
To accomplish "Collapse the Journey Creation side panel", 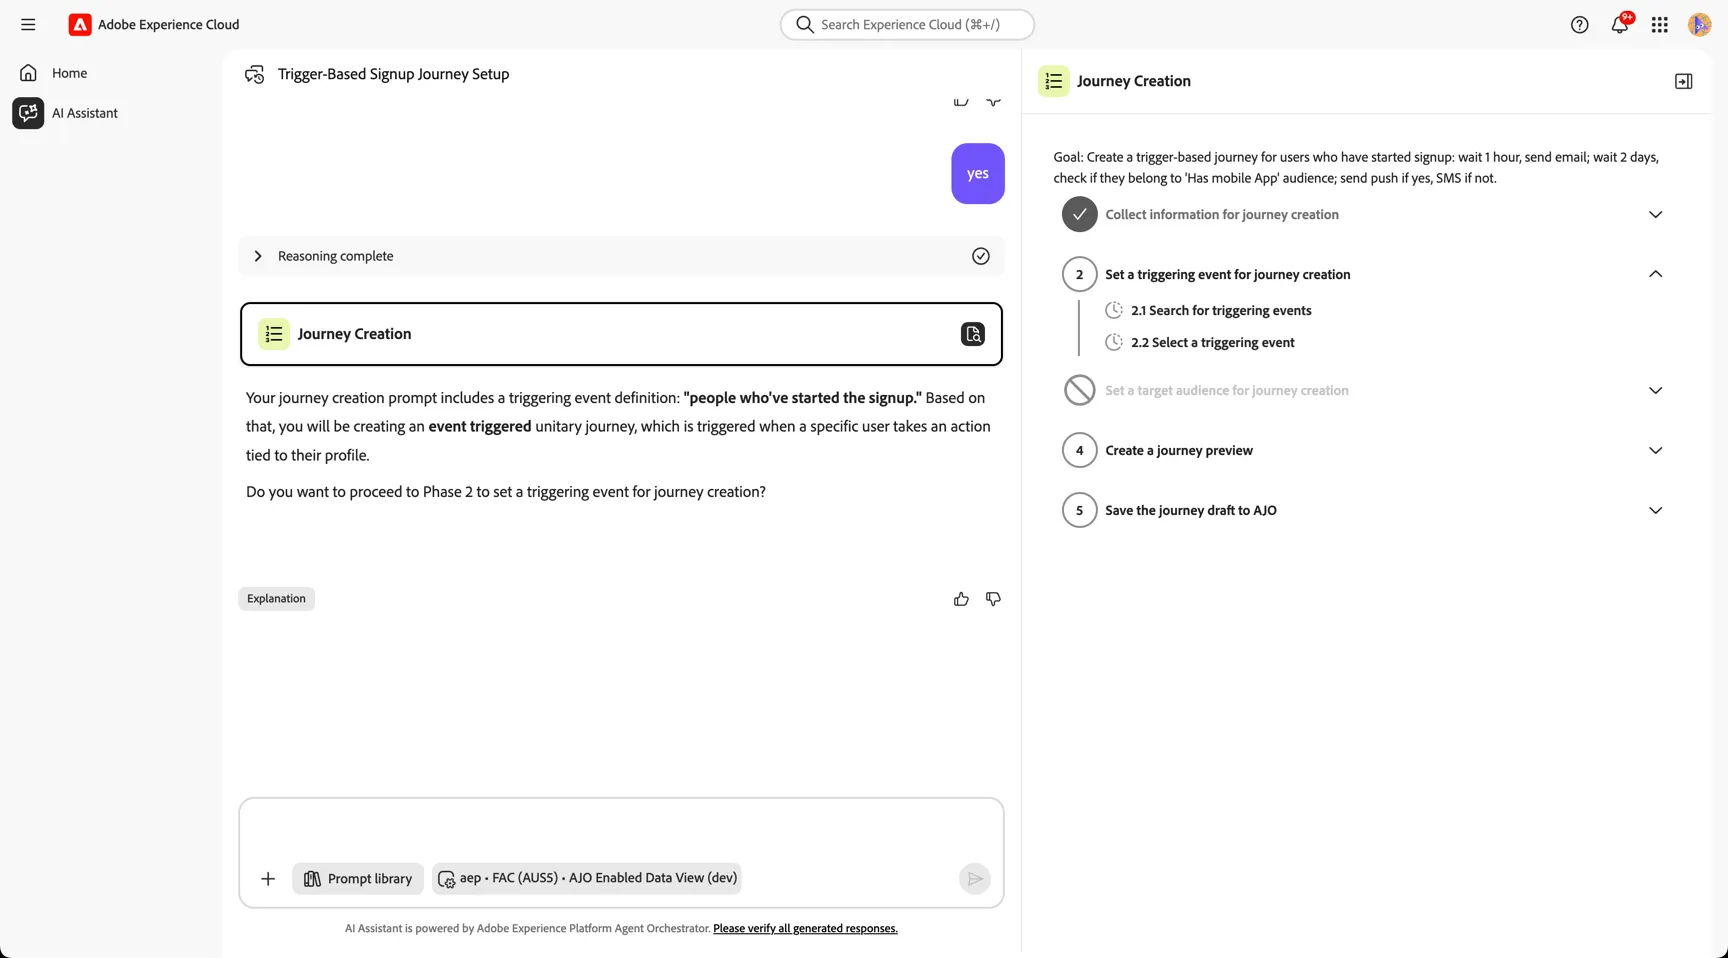I will point(1683,81).
